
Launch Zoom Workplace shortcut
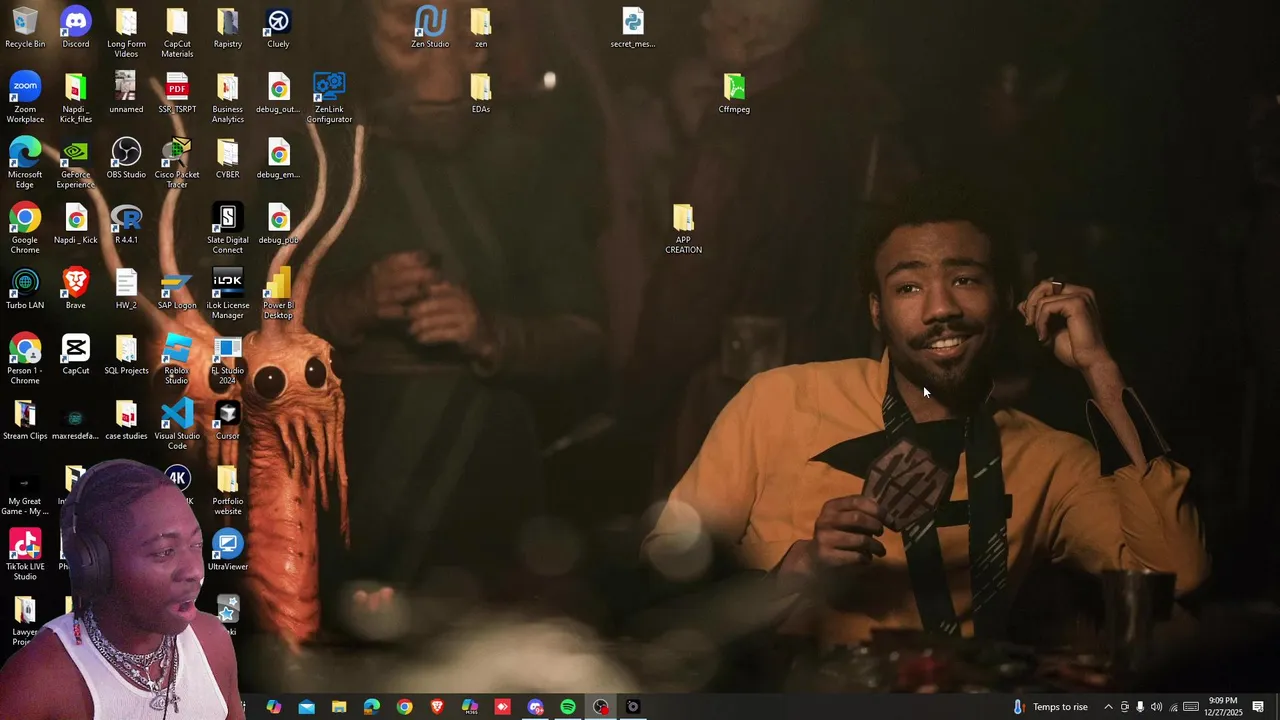pos(25,98)
